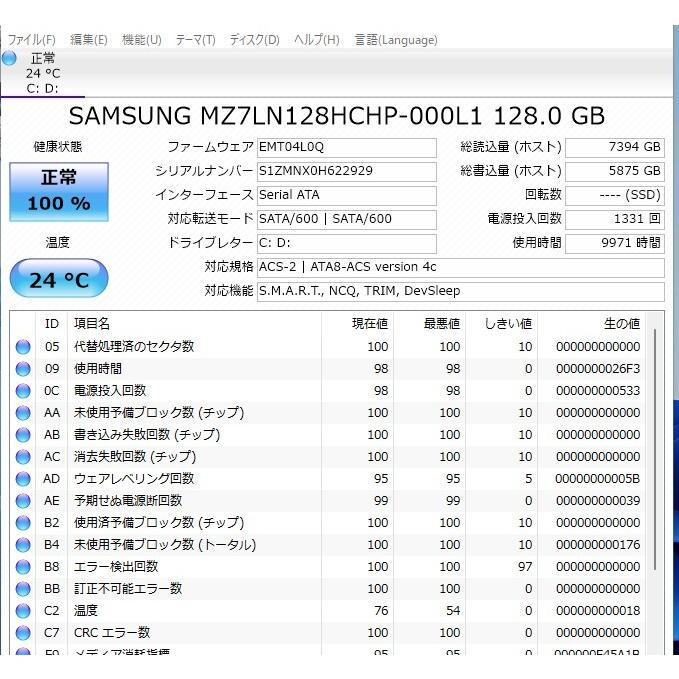Click the serial number field S1ZMNX0H622929
Image resolution: width=679 pixels, height=679 pixels.
pyautogui.click(x=346, y=171)
